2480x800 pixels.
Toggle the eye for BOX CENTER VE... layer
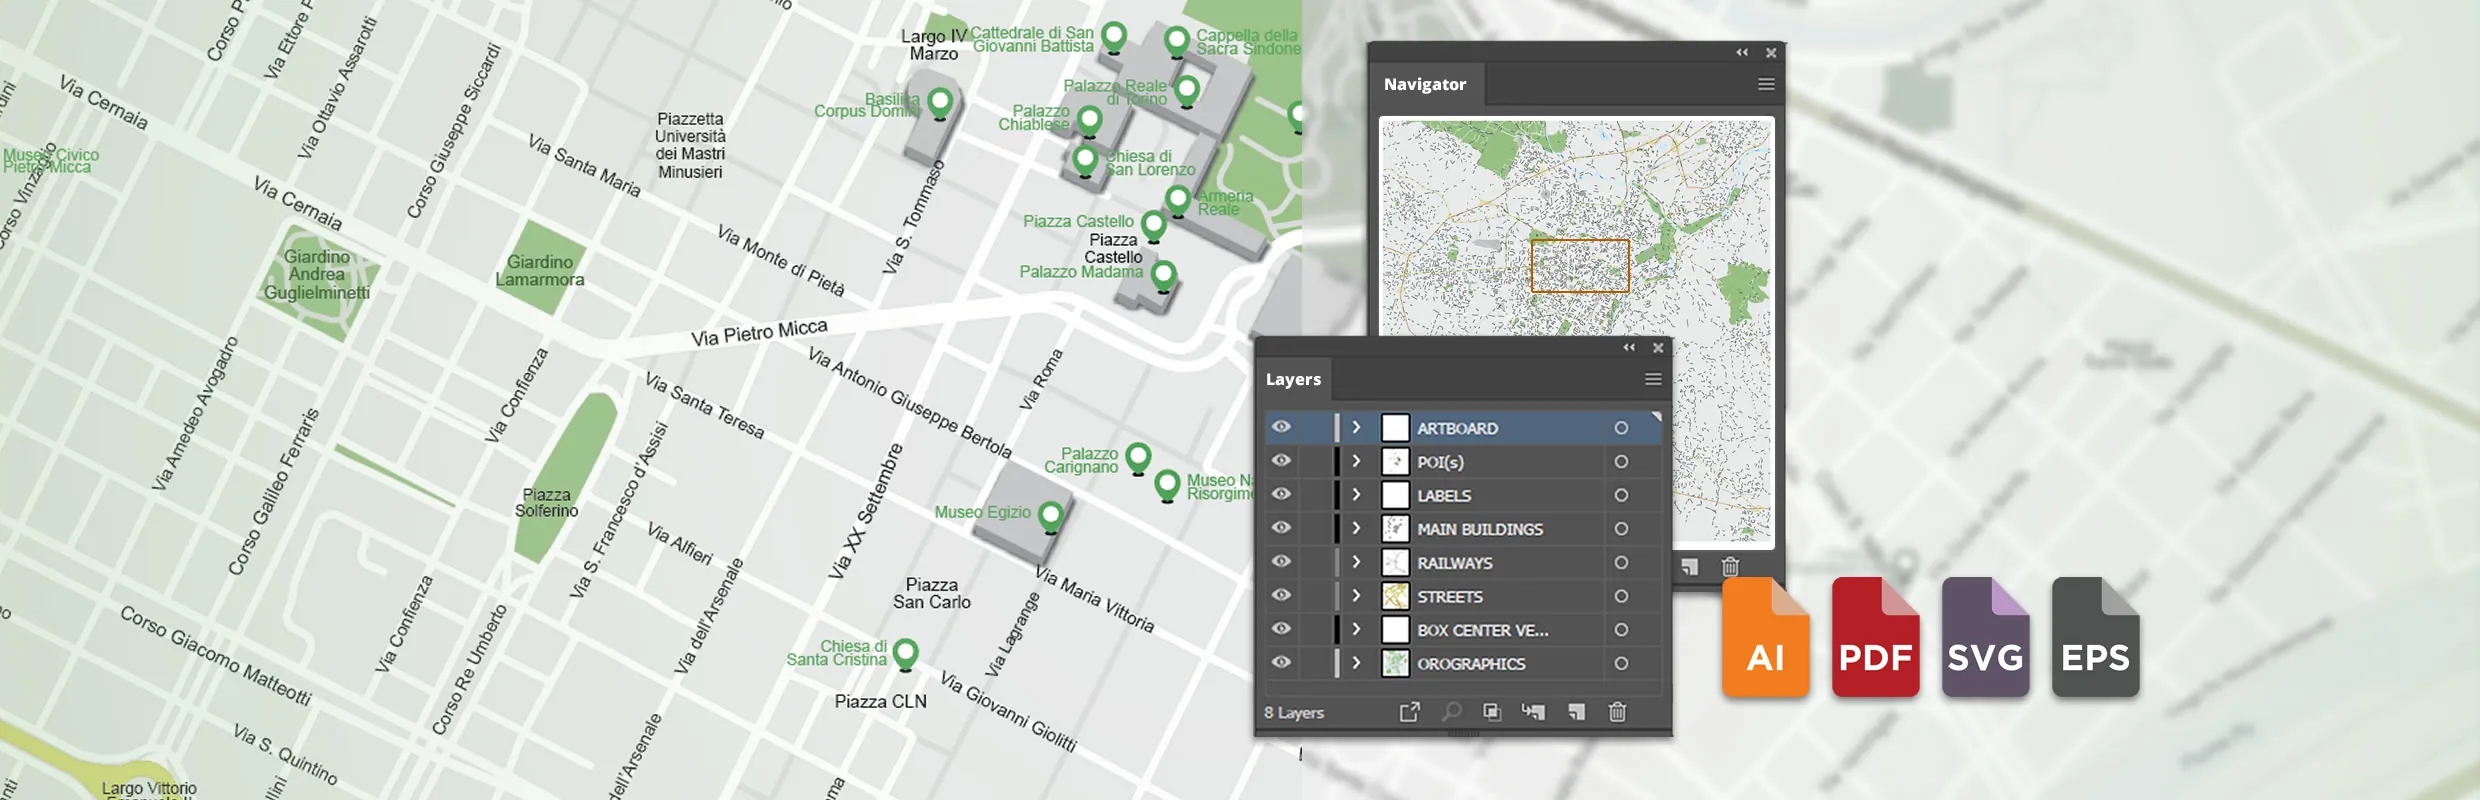[x=1281, y=629]
